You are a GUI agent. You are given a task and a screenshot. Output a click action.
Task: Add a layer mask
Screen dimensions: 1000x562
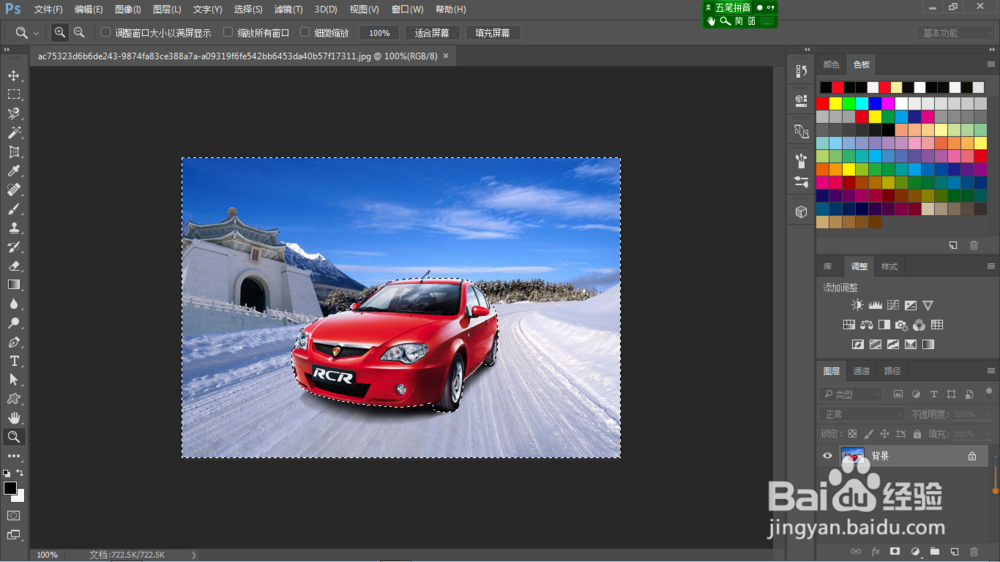(x=895, y=551)
